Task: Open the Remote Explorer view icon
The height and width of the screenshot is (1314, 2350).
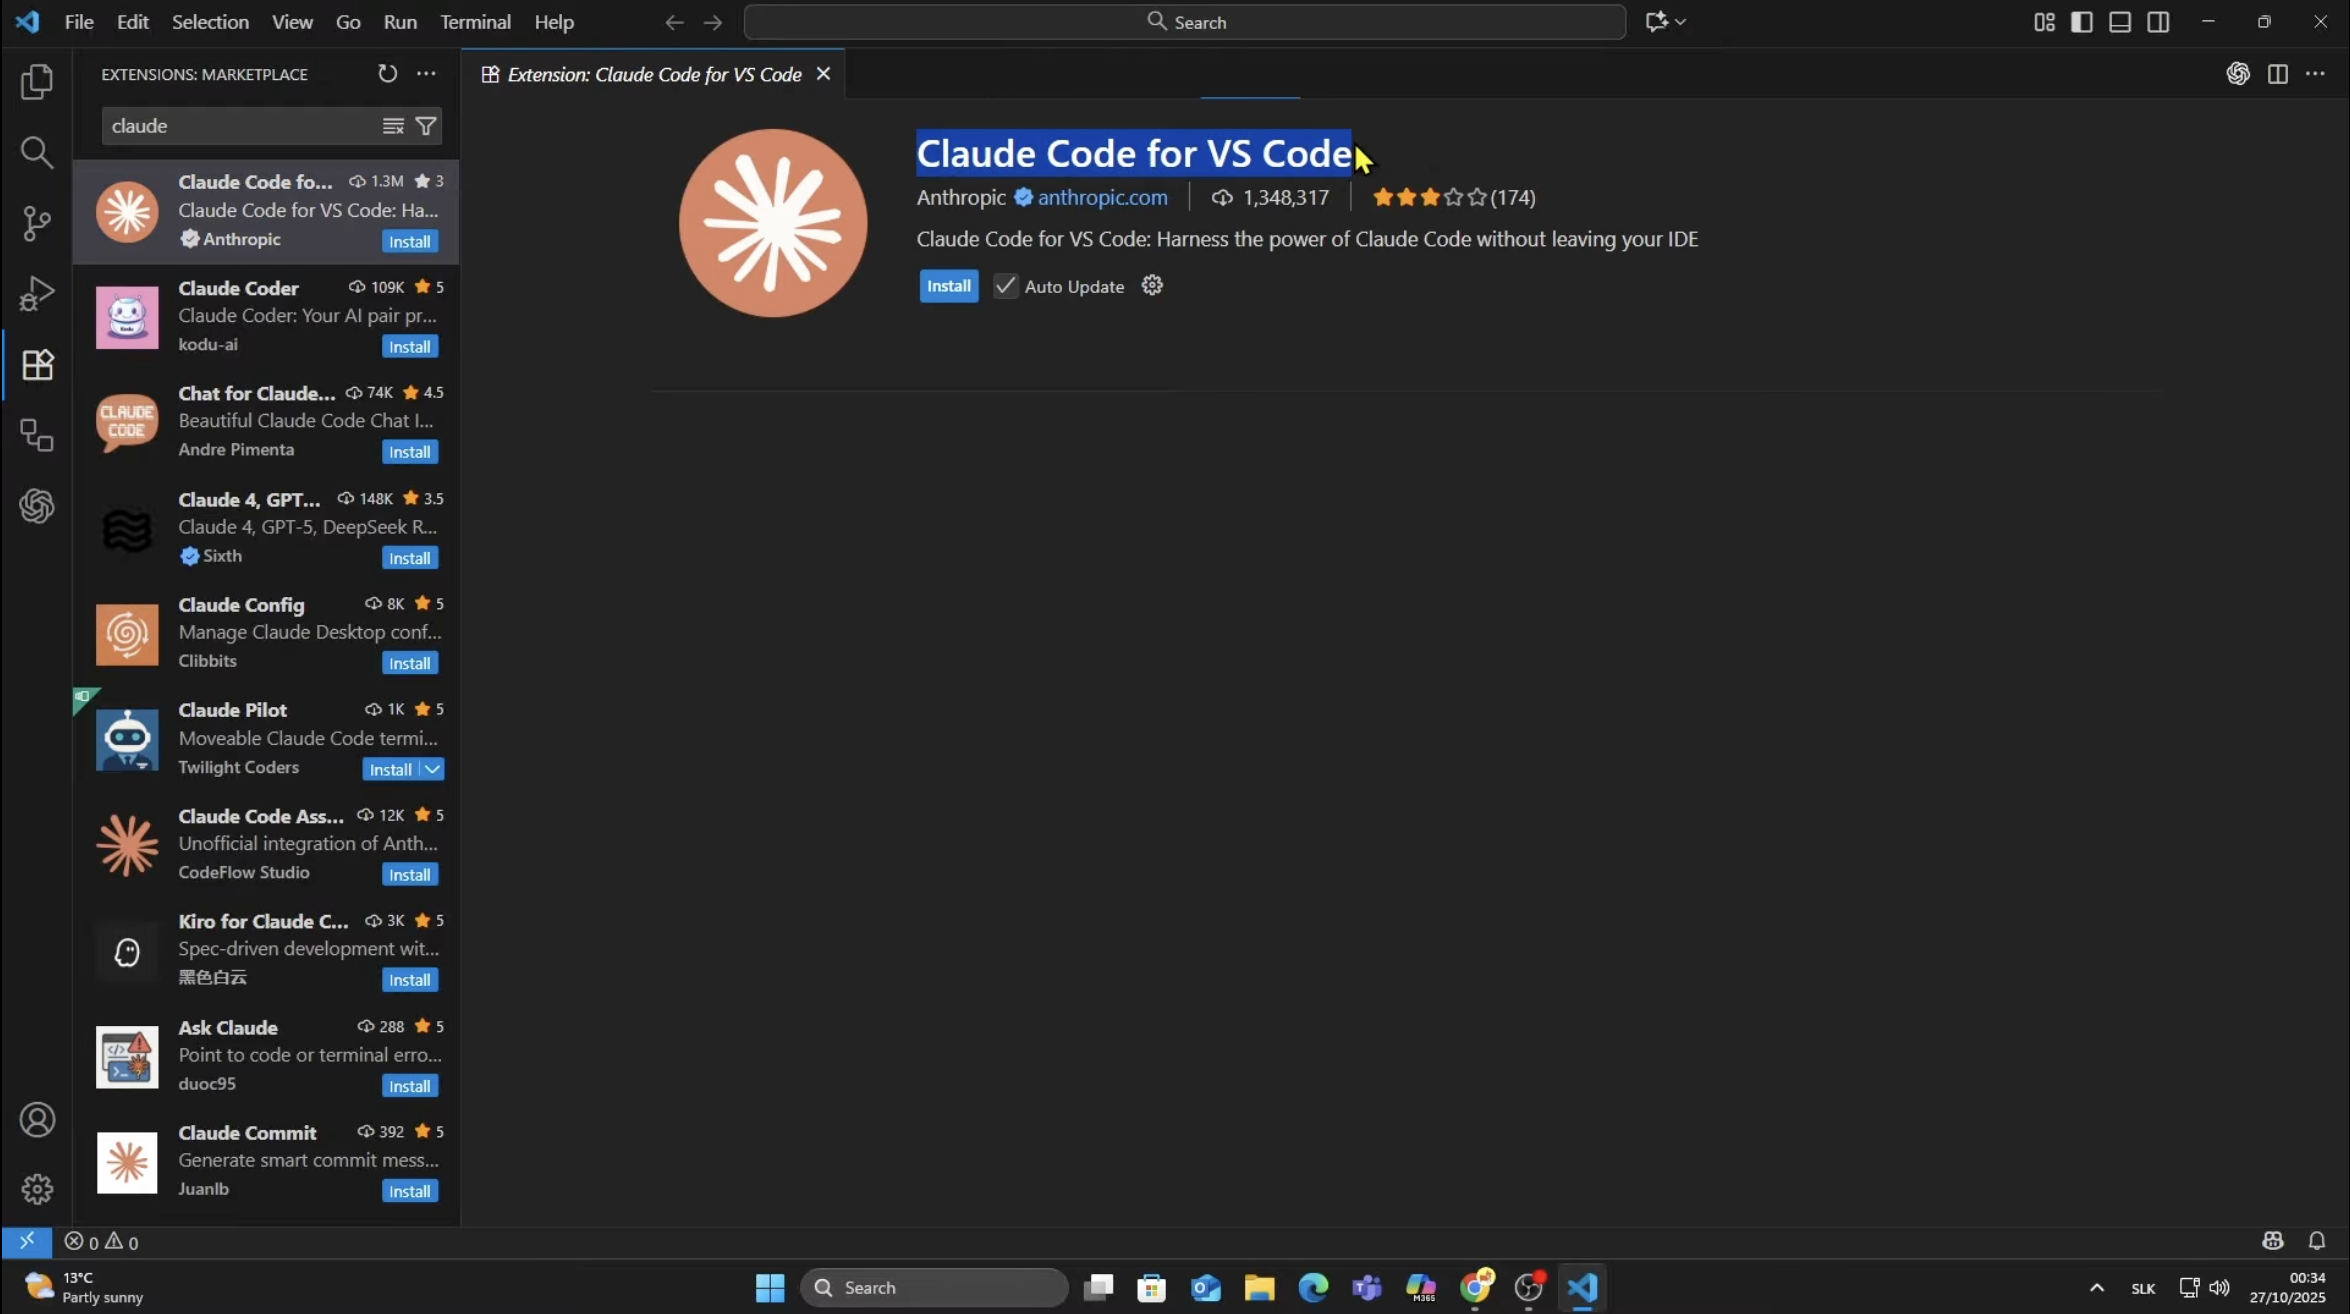Action: (37, 435)
